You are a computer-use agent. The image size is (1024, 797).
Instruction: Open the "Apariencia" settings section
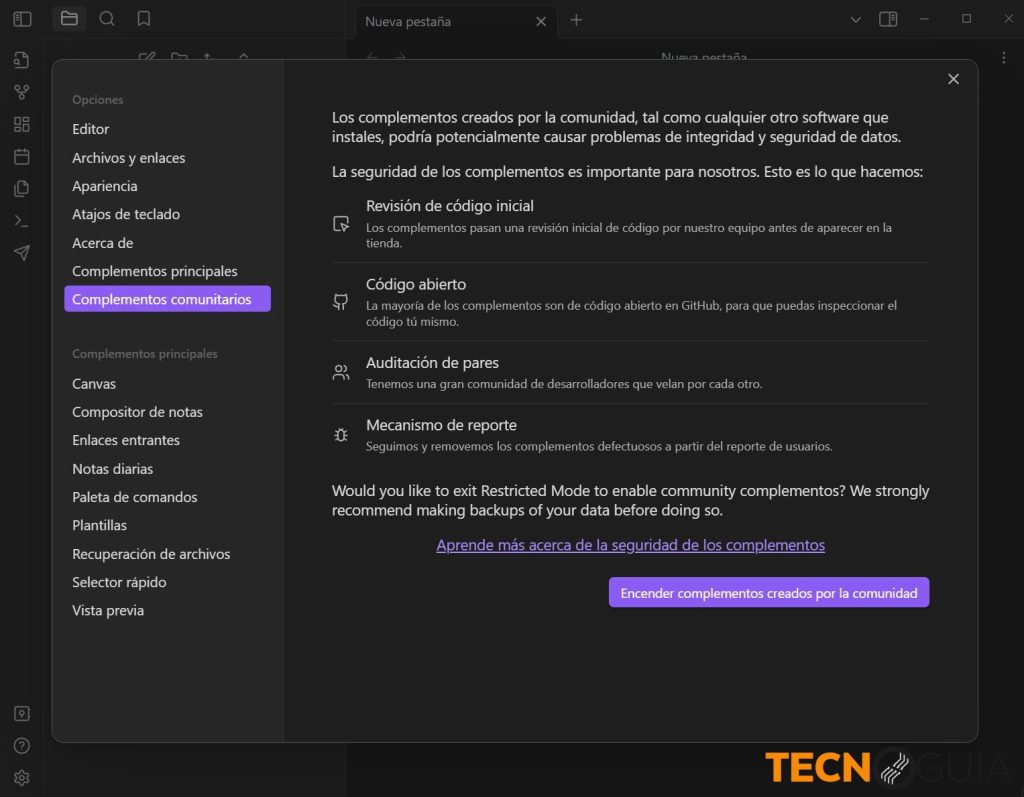click(x=103, y=185)
